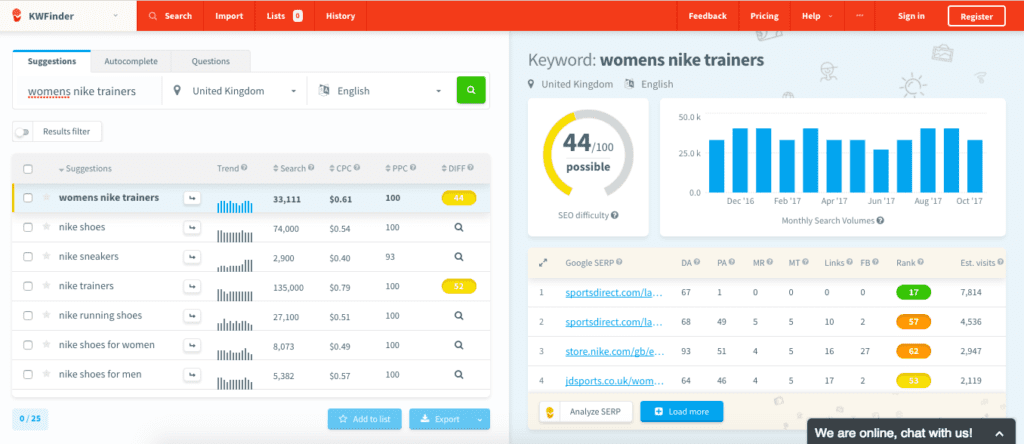Image resolution: width=1024 pixels, height=444 pixels.
Task: Open the Export options dropdown arrow
Action: coord(481,419)
